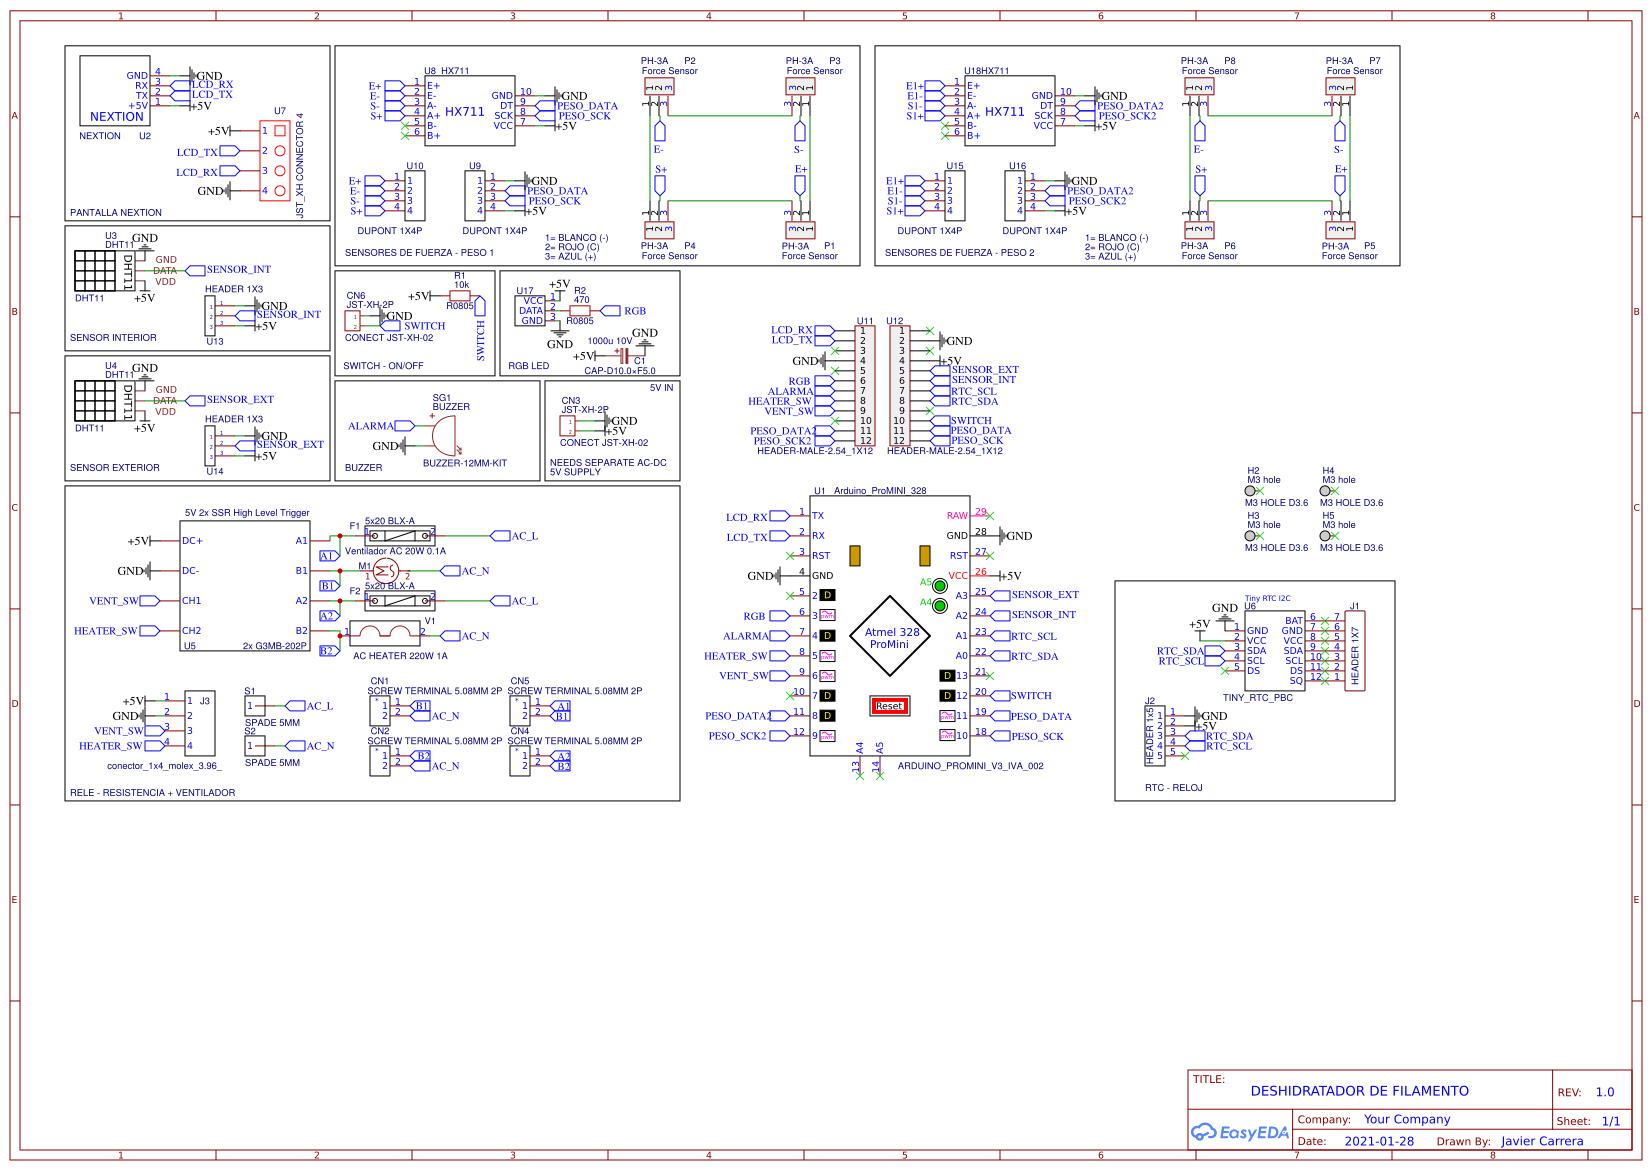Click the M1 fan motor symbol
1652x1170 pixels.
(385, 571)
